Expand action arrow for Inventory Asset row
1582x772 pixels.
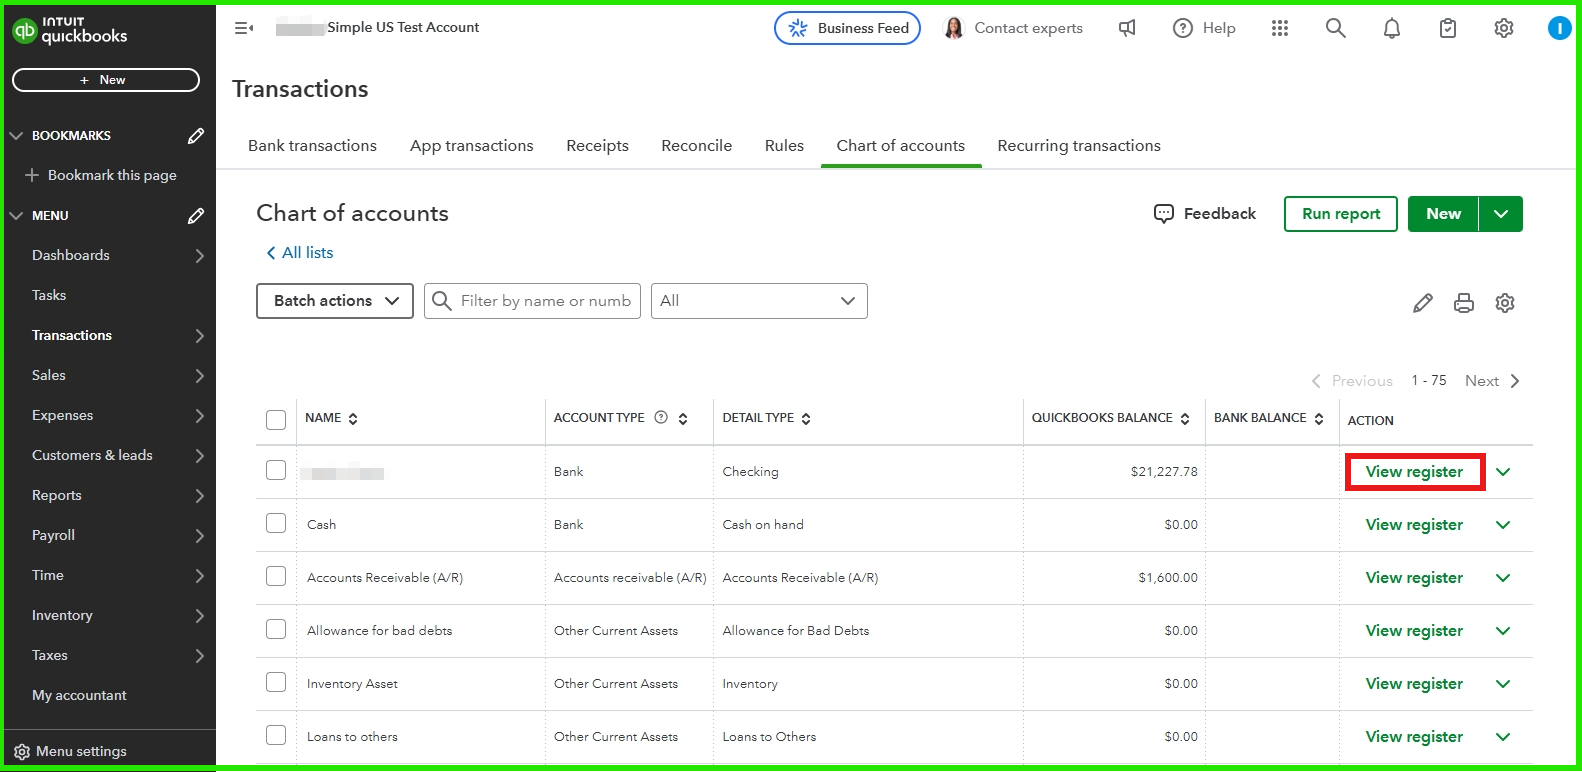pyautogui.click(x=1503, y=684)
